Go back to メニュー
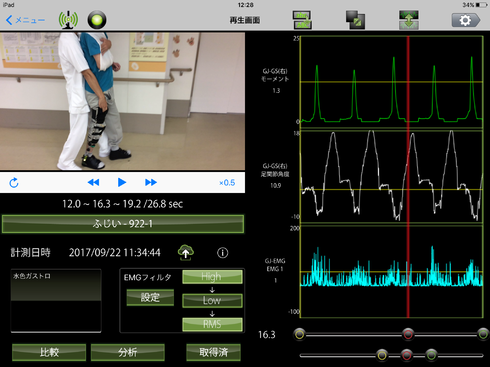This screenshot has width=490, height=367. [x=25, y=20]
